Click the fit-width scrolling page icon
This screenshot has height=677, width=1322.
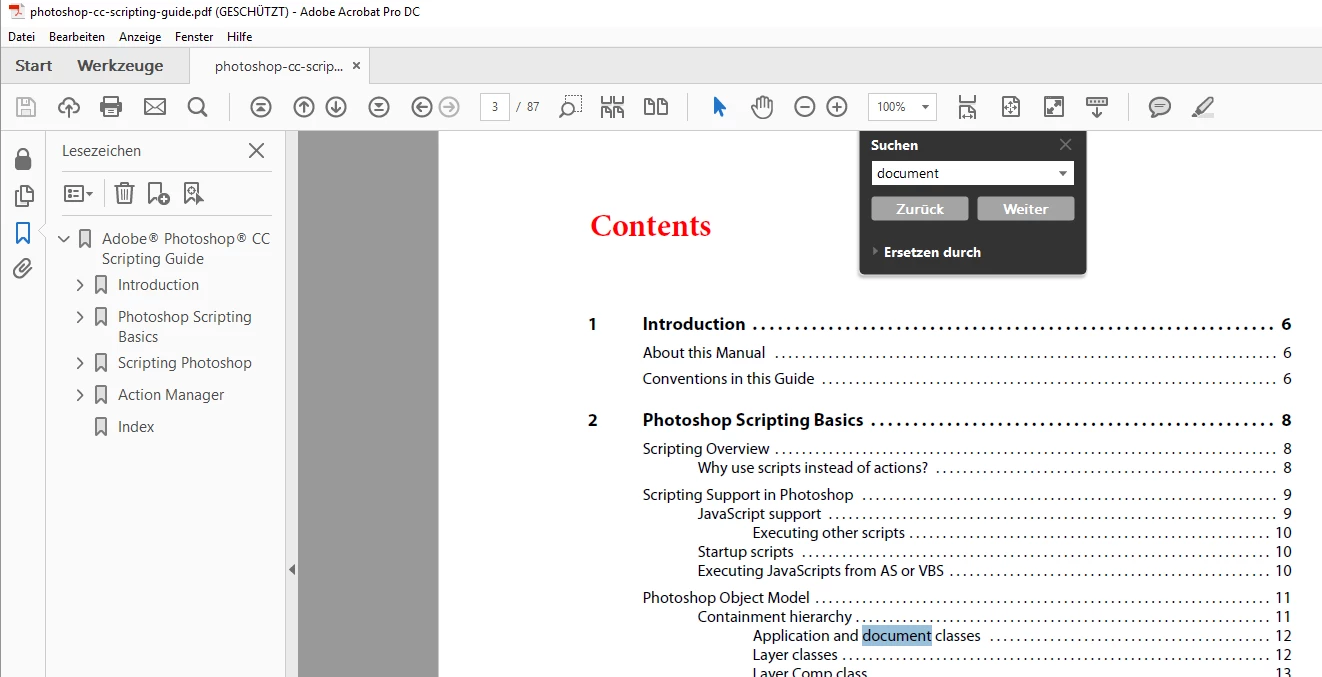pos(967,107)
